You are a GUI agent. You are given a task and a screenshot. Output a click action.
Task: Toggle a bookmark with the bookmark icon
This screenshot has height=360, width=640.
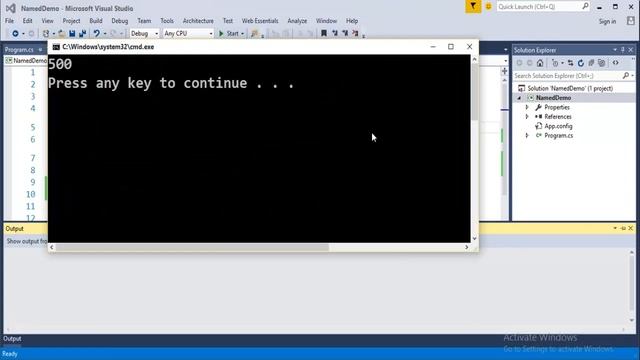(x=324, y=33)
